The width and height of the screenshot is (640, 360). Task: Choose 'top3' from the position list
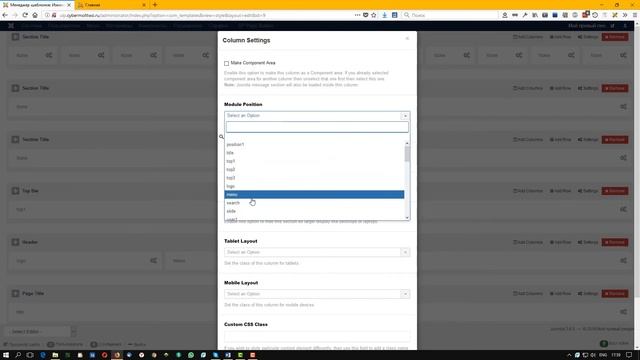coord(314,178)
